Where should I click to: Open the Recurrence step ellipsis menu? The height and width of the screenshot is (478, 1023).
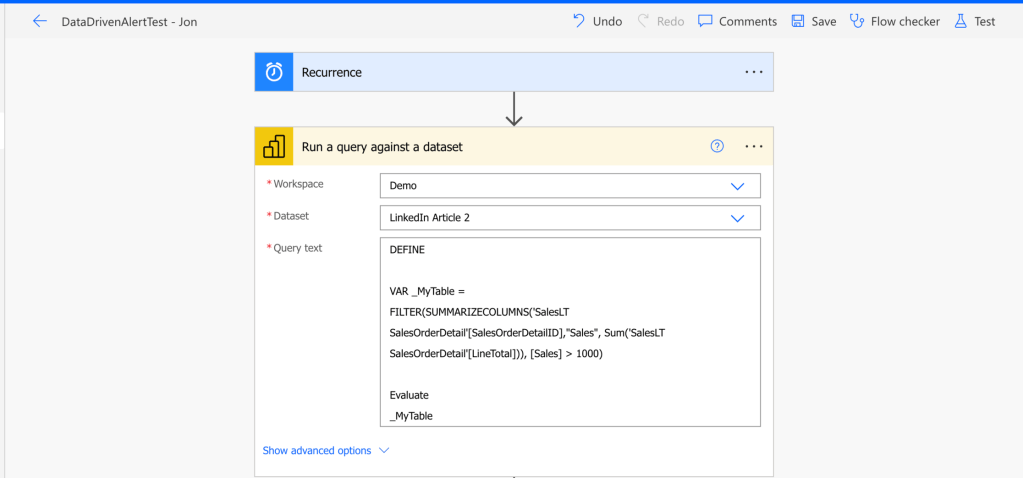pyautogui.click(x=754, y=72)
